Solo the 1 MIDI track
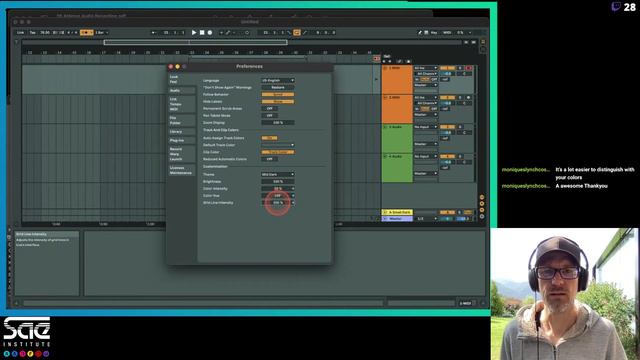This screenshot has height=360, width=640. (460, 68)
